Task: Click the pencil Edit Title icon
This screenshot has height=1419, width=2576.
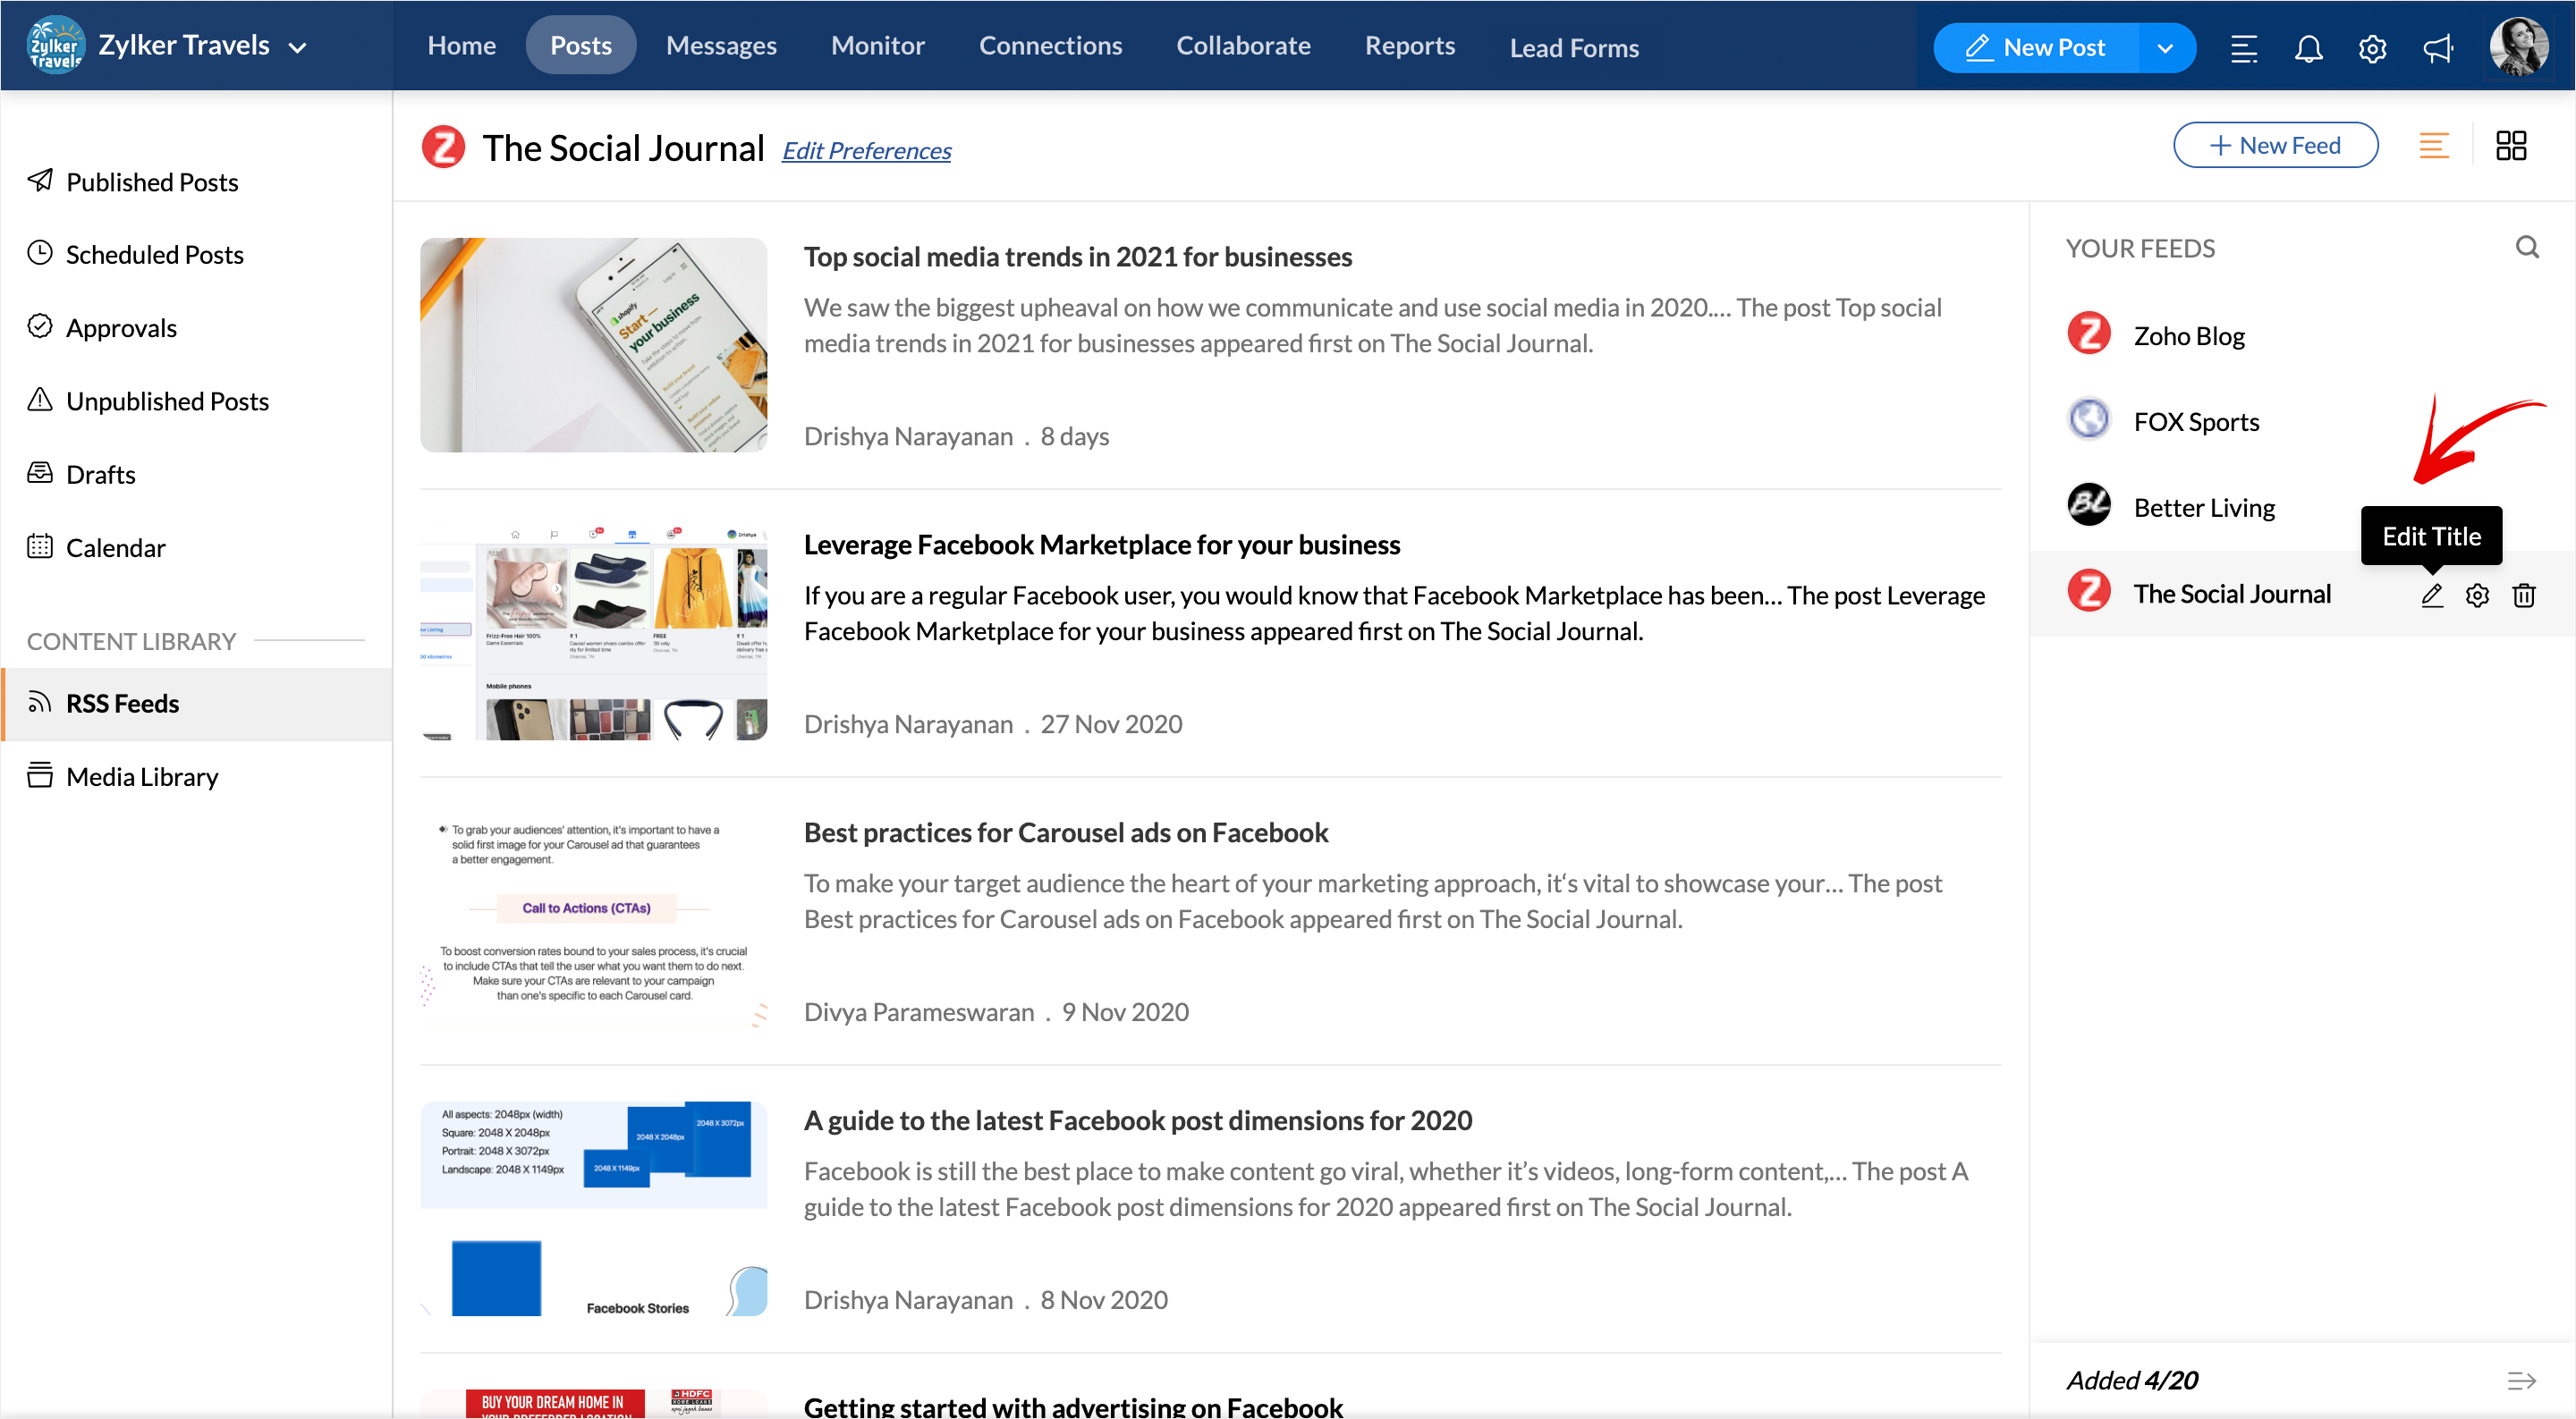Action: (x=2431, y=595)
